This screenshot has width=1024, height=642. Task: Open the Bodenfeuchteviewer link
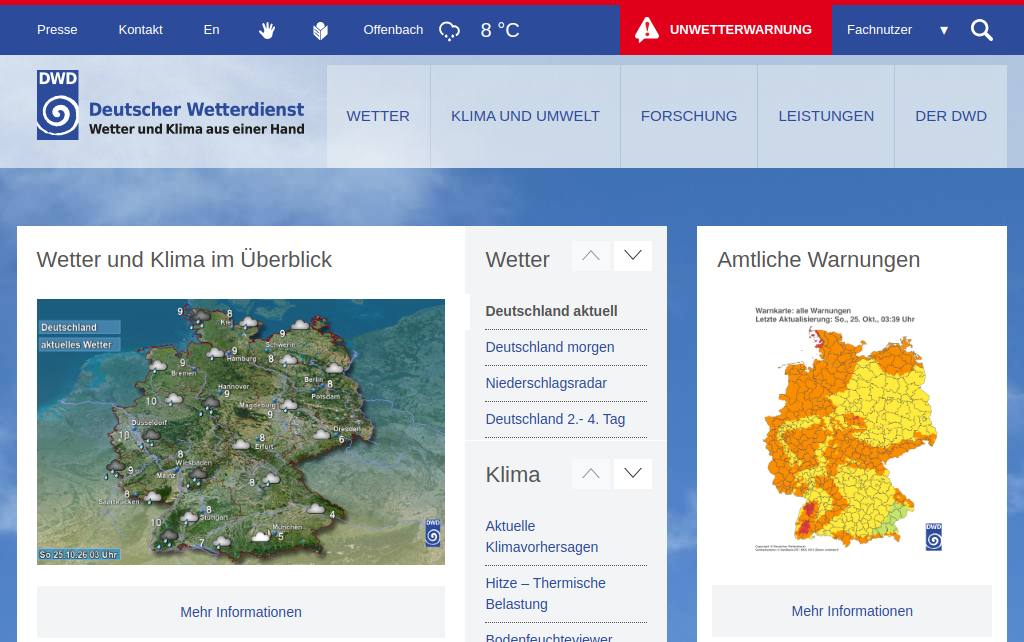click(549, 637)
